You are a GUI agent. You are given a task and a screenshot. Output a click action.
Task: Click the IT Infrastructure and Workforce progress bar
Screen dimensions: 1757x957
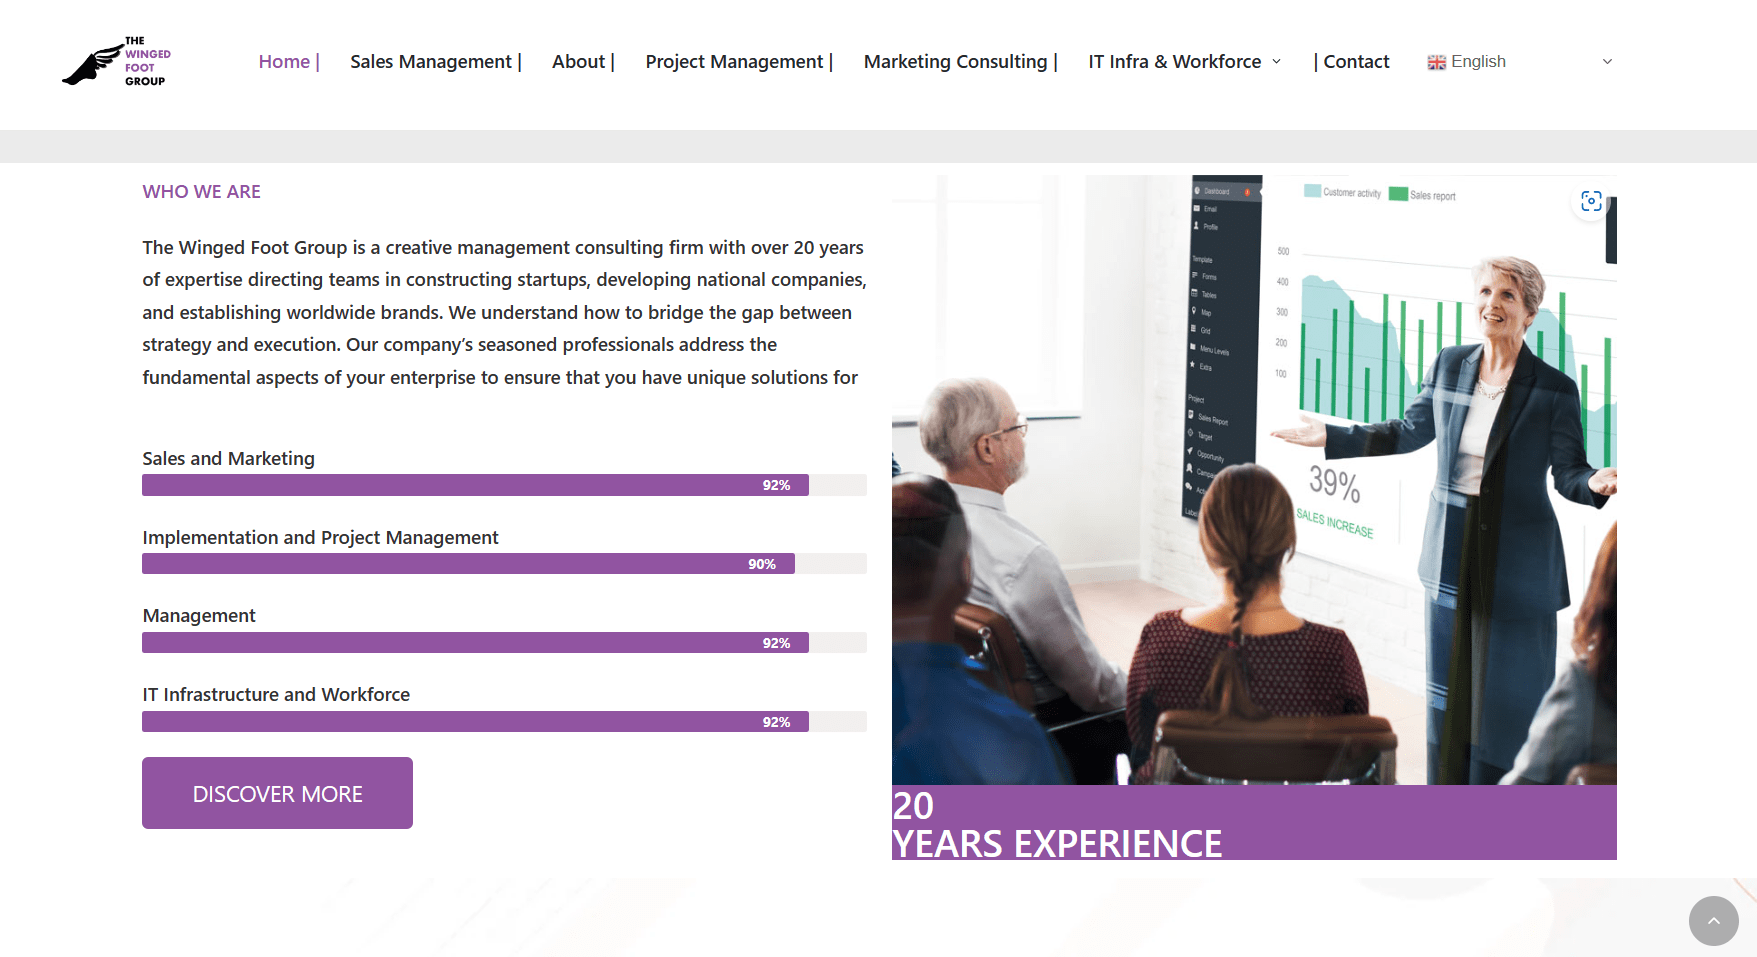(x=475, y=722)
